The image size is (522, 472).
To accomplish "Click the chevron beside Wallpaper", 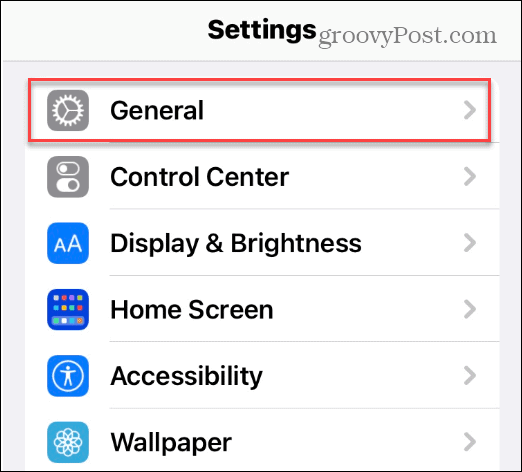I will (x=470, y=442).
